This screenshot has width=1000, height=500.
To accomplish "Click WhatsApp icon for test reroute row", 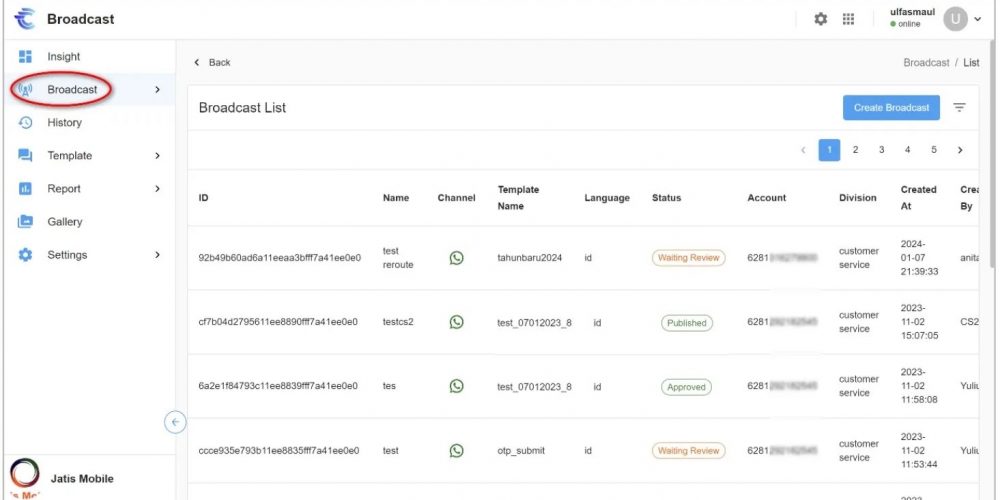I will click(x=456, y=258).
